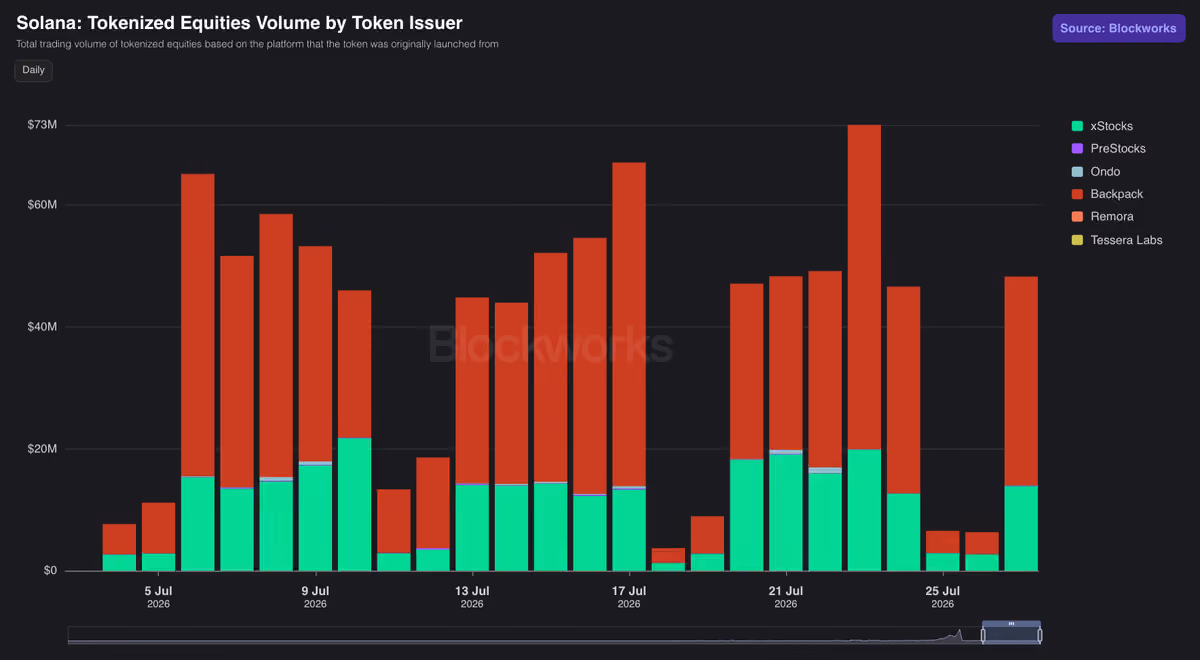
Task: Click the Remora legend color square
Action: pos(1077,217)
